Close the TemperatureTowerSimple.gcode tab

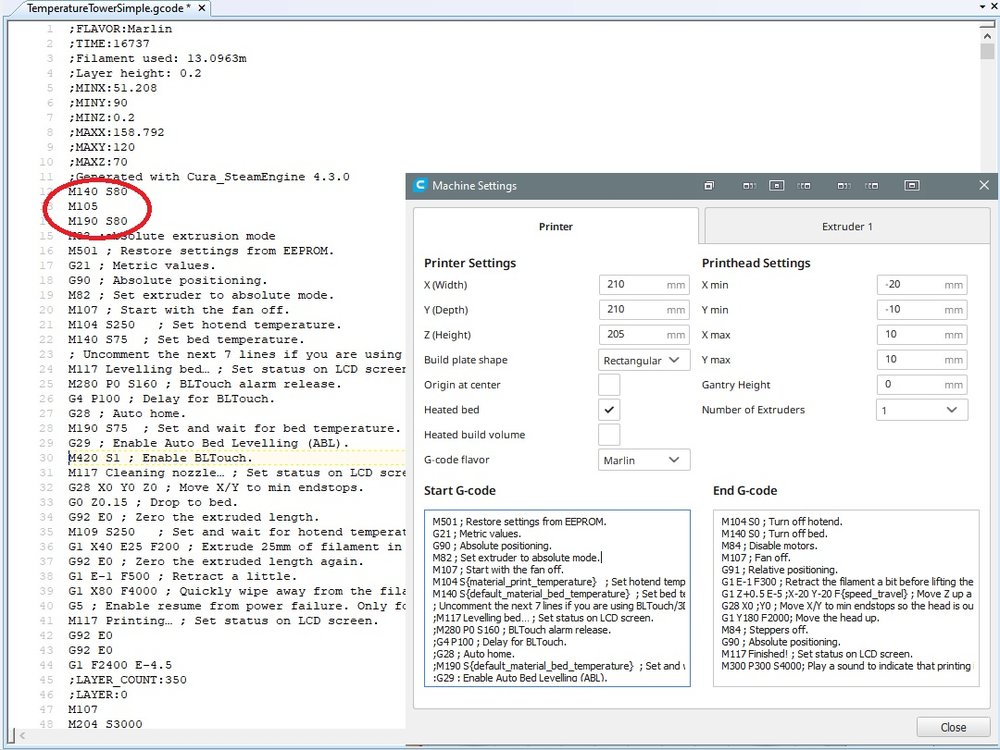click(202, 8)
